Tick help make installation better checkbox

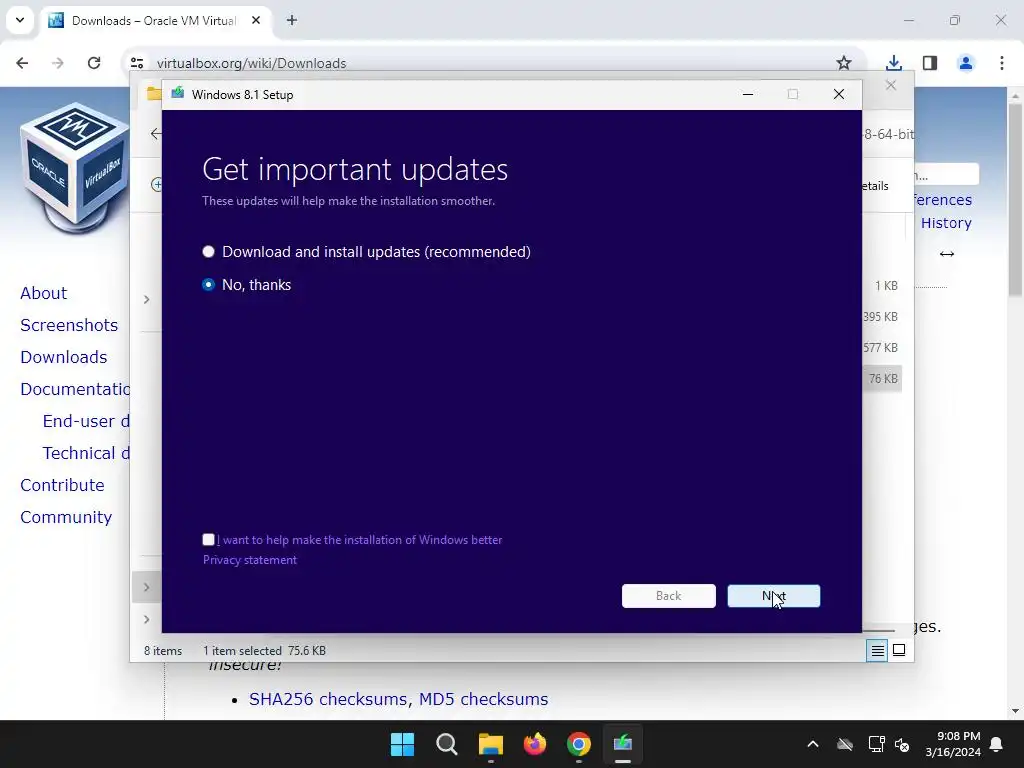tap(208, 539)
